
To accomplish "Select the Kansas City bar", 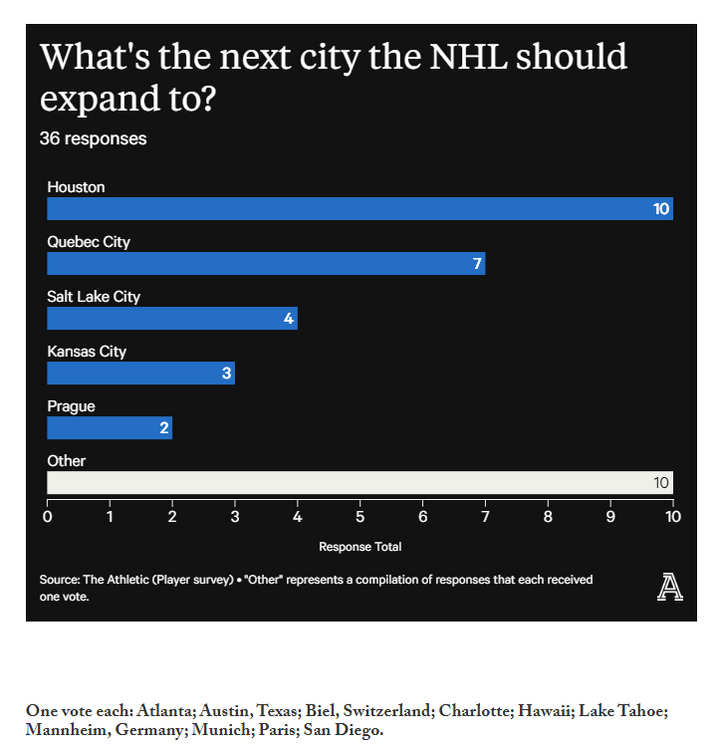I will [140, 373].
